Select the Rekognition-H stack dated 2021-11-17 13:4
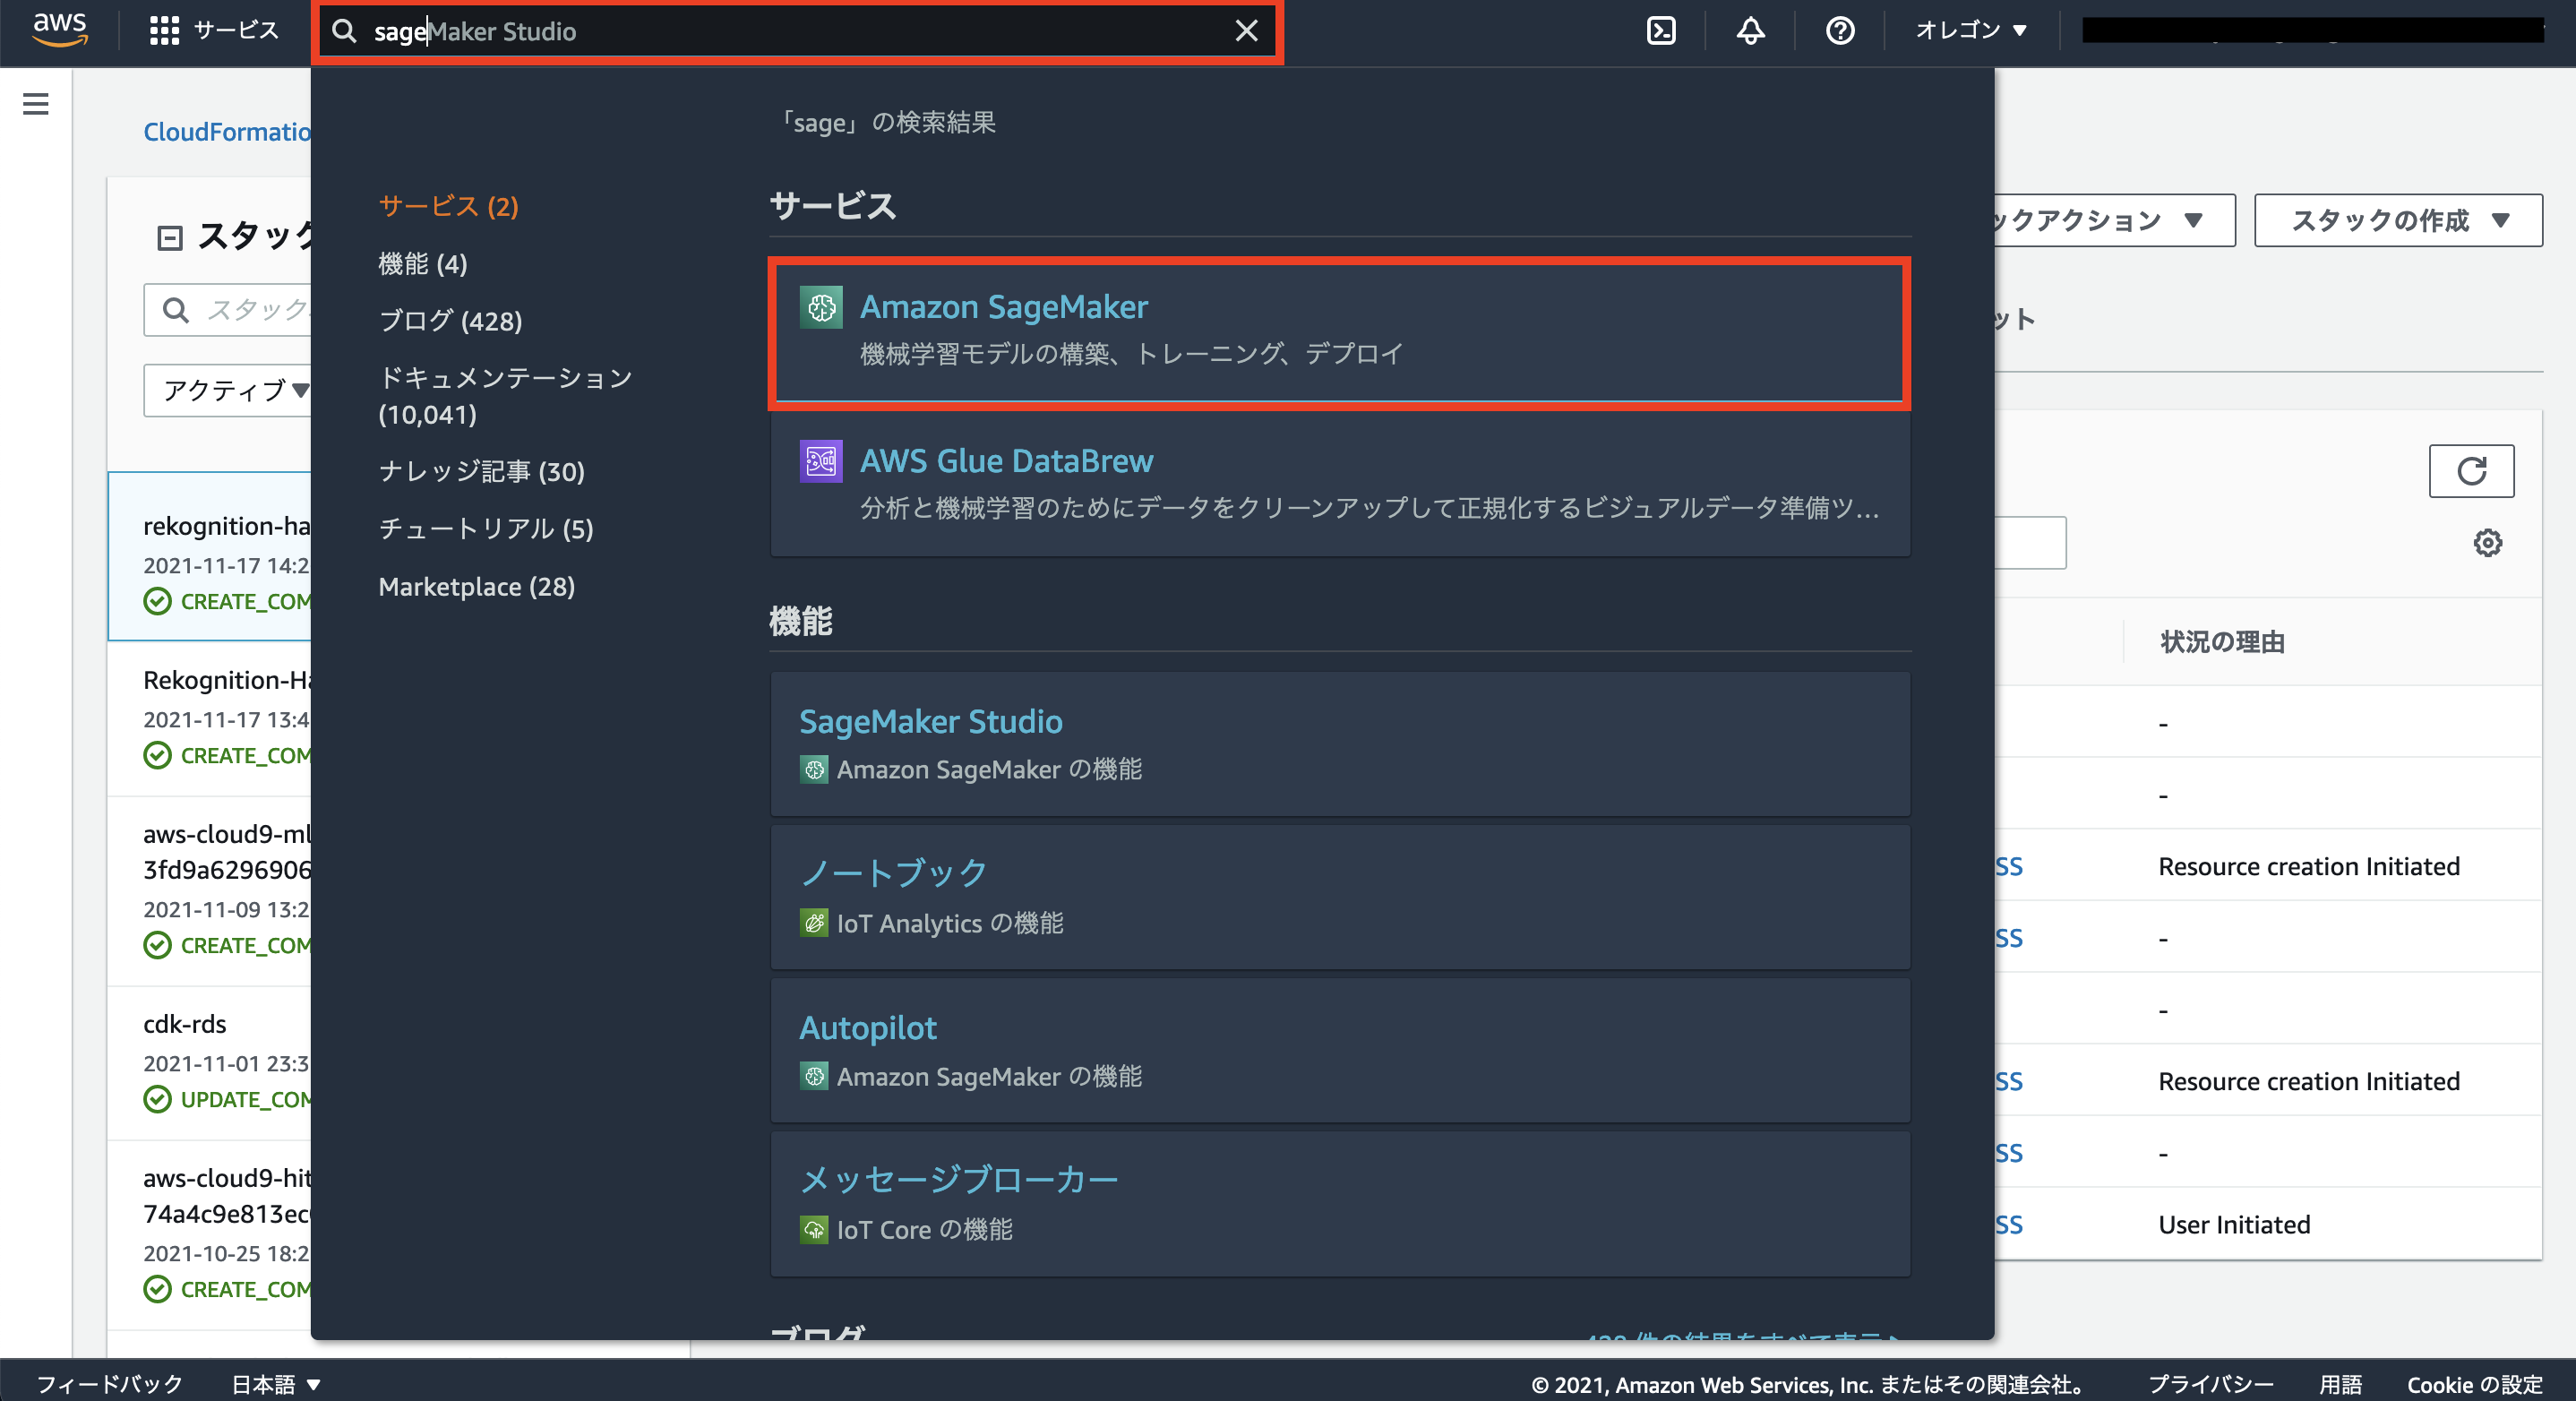The width and height of the screenshot is (2576, 1401). (210, 718)
